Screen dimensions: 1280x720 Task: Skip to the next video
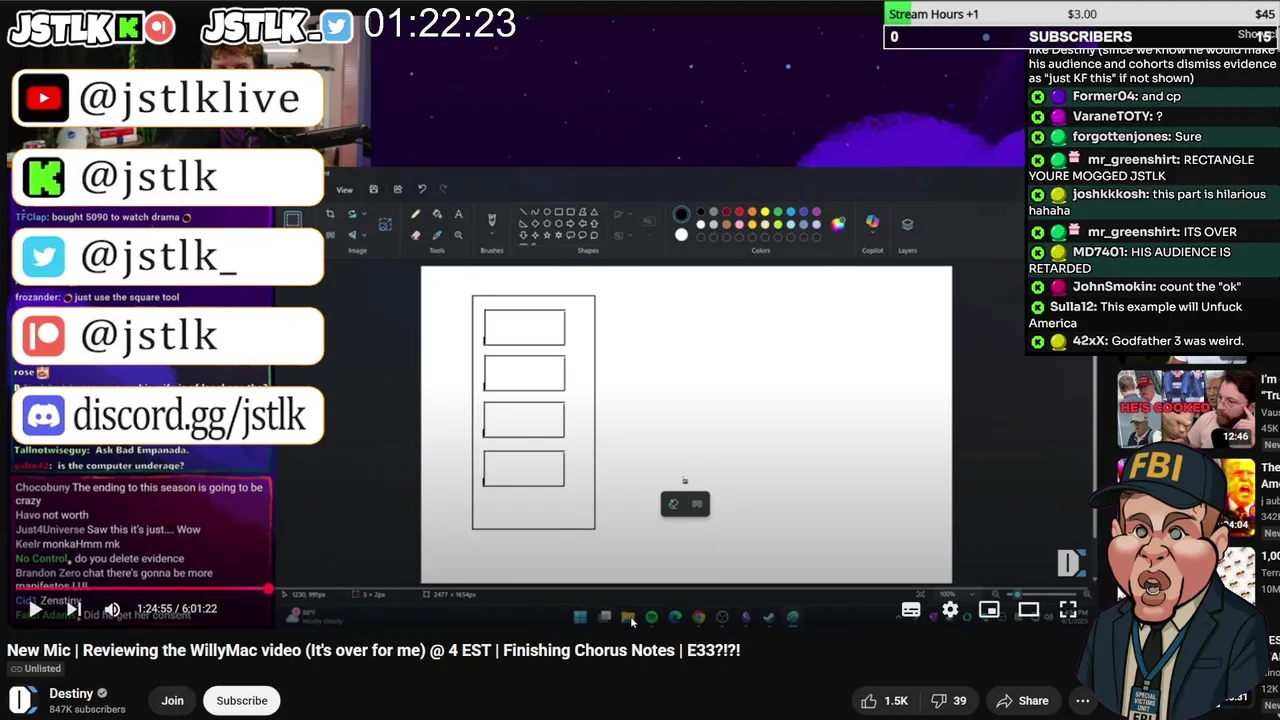point(73,609)
